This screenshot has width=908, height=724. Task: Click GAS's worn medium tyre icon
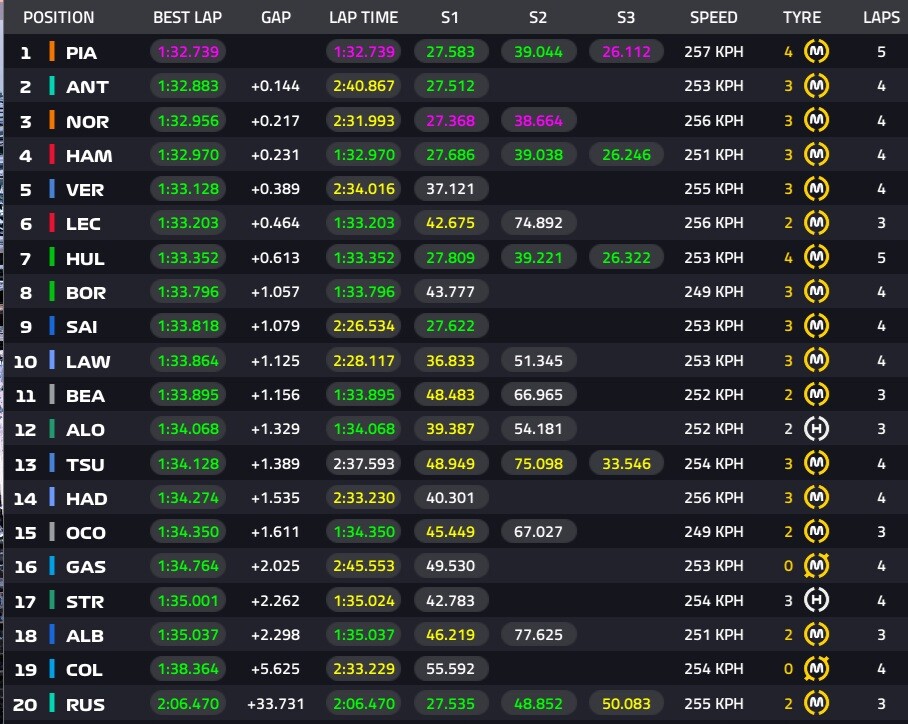point(818,567)
